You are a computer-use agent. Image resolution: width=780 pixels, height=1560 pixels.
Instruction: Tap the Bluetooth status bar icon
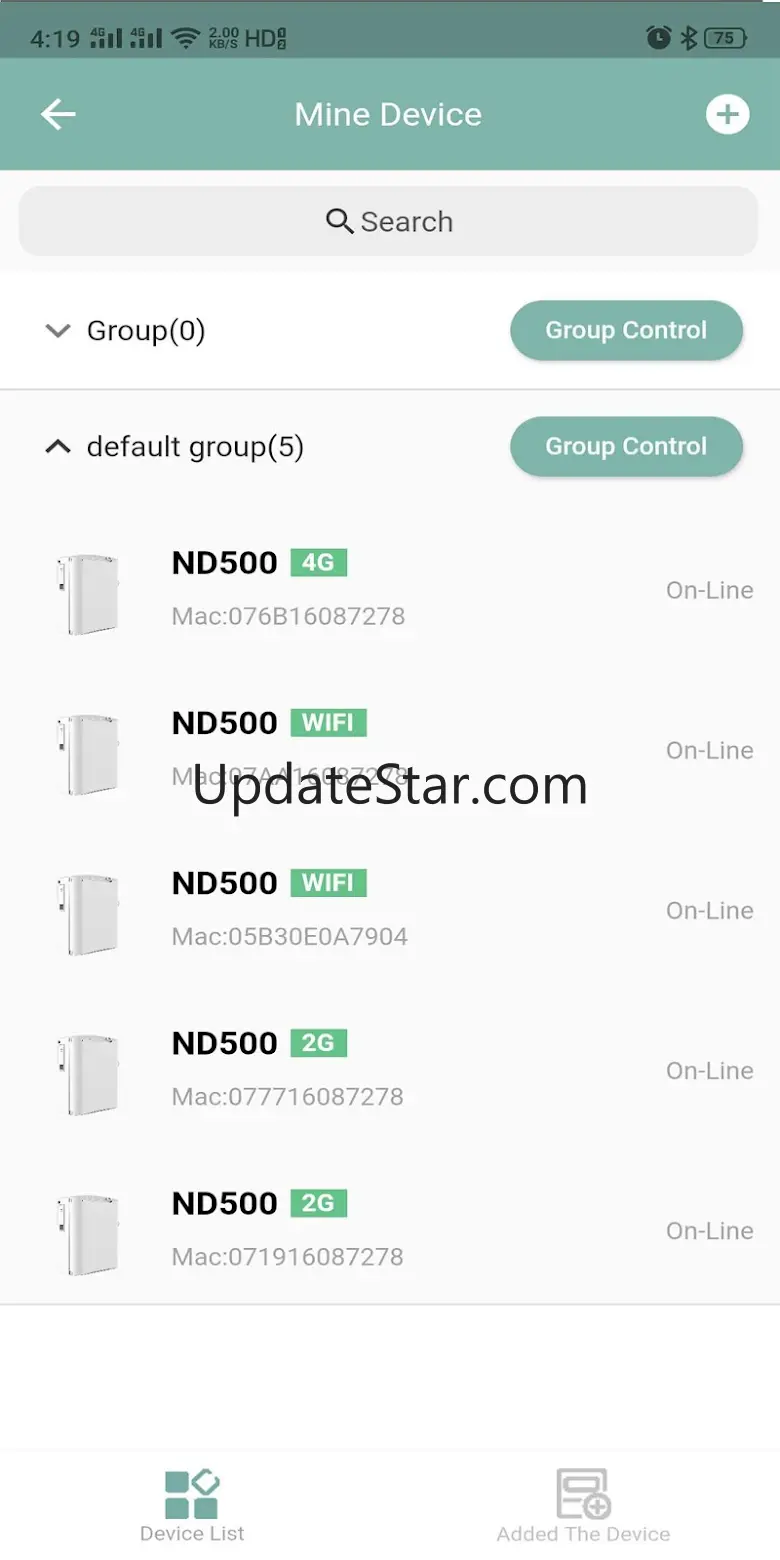[x=688, y=38]
